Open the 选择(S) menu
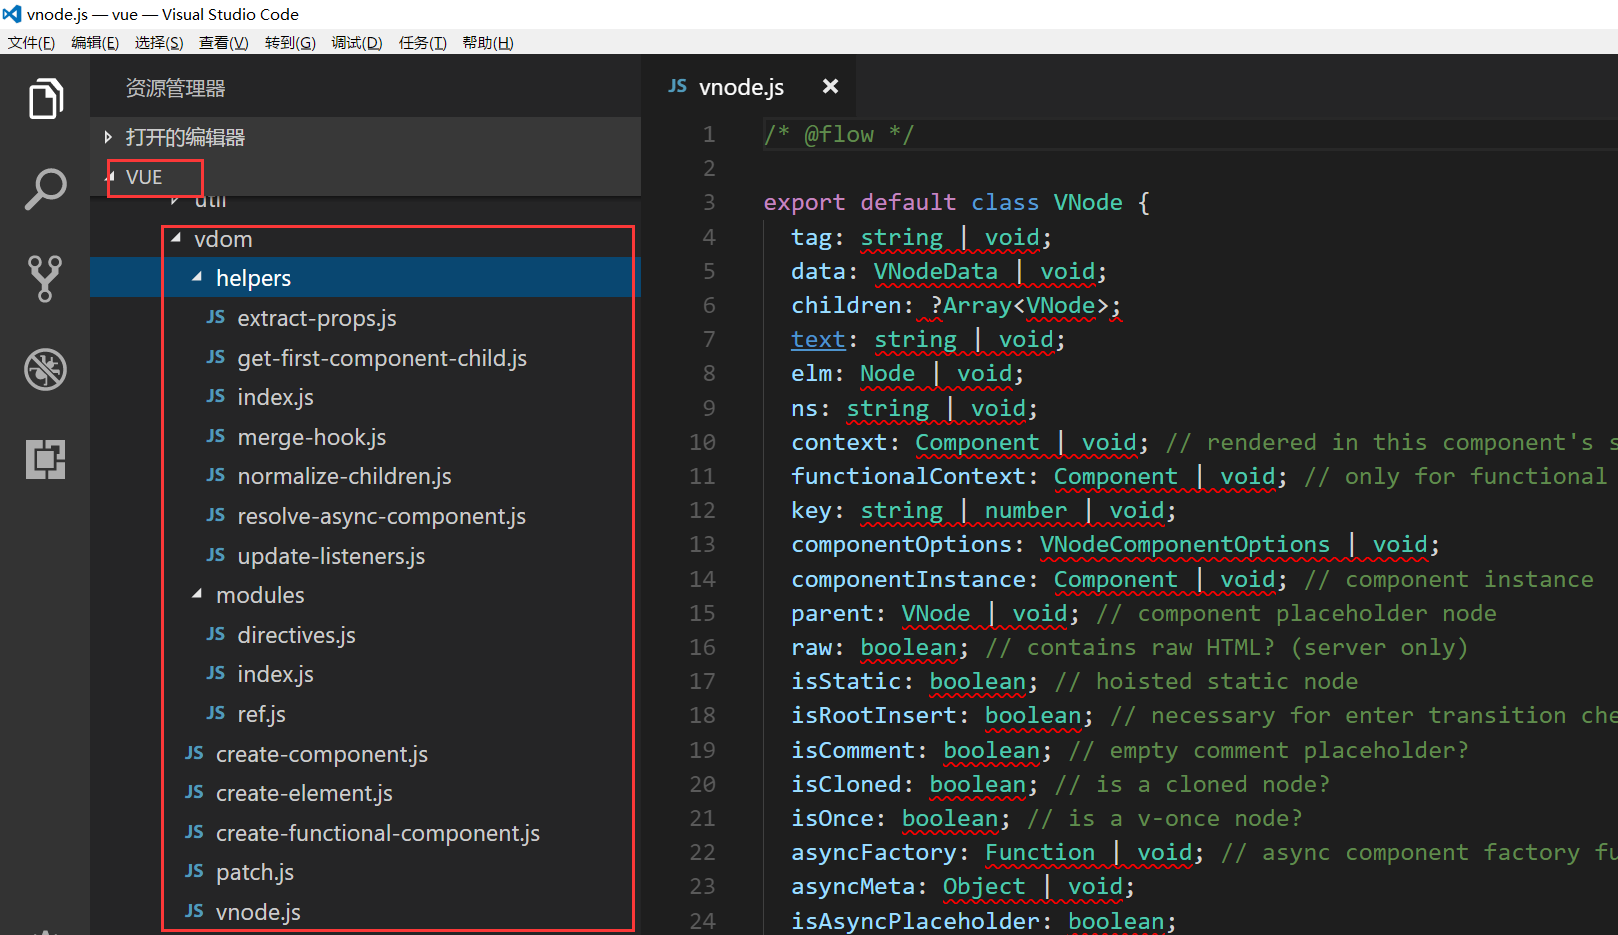Viewport: 1618px width, 935px height. [159, 42]
